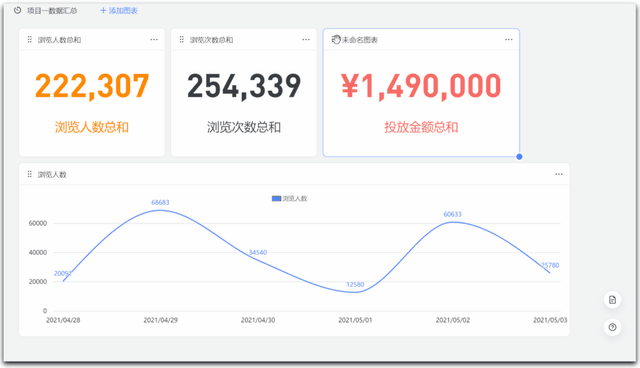Click the 2021/05/01 axis label
Viewport: 640px width, 368px height.
point(355,320)
